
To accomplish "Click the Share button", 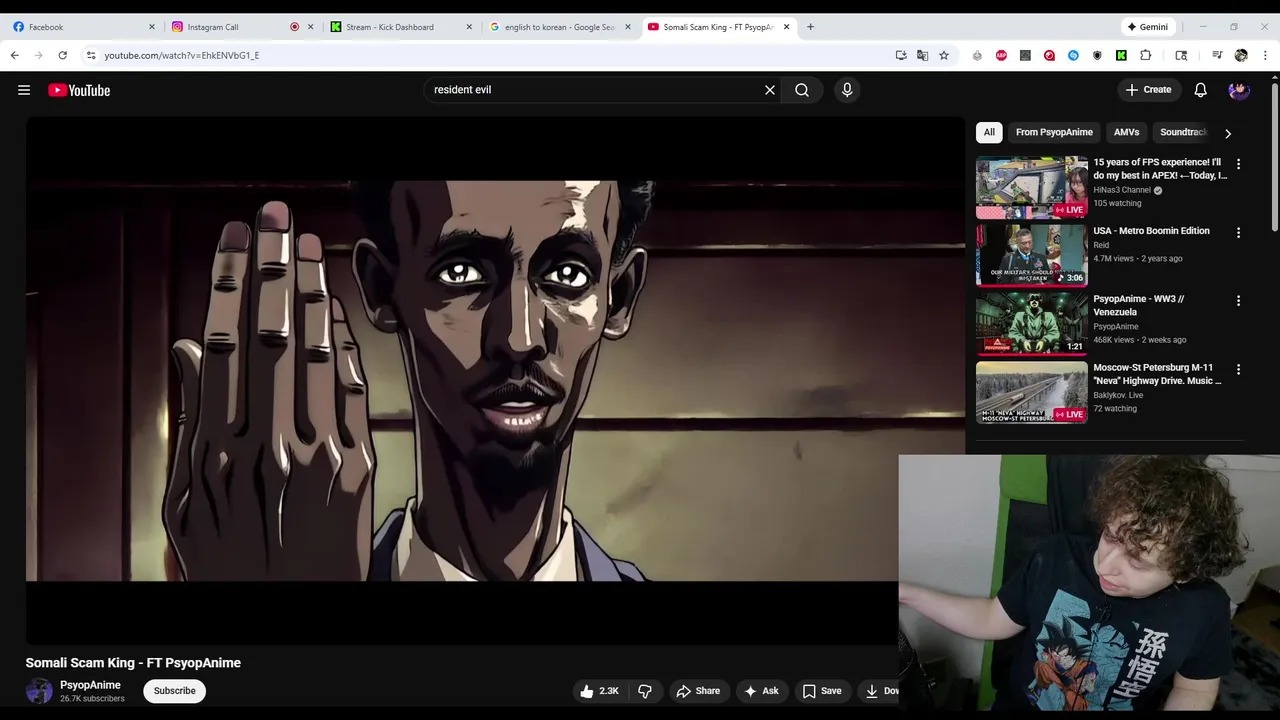I will point(698,691).
